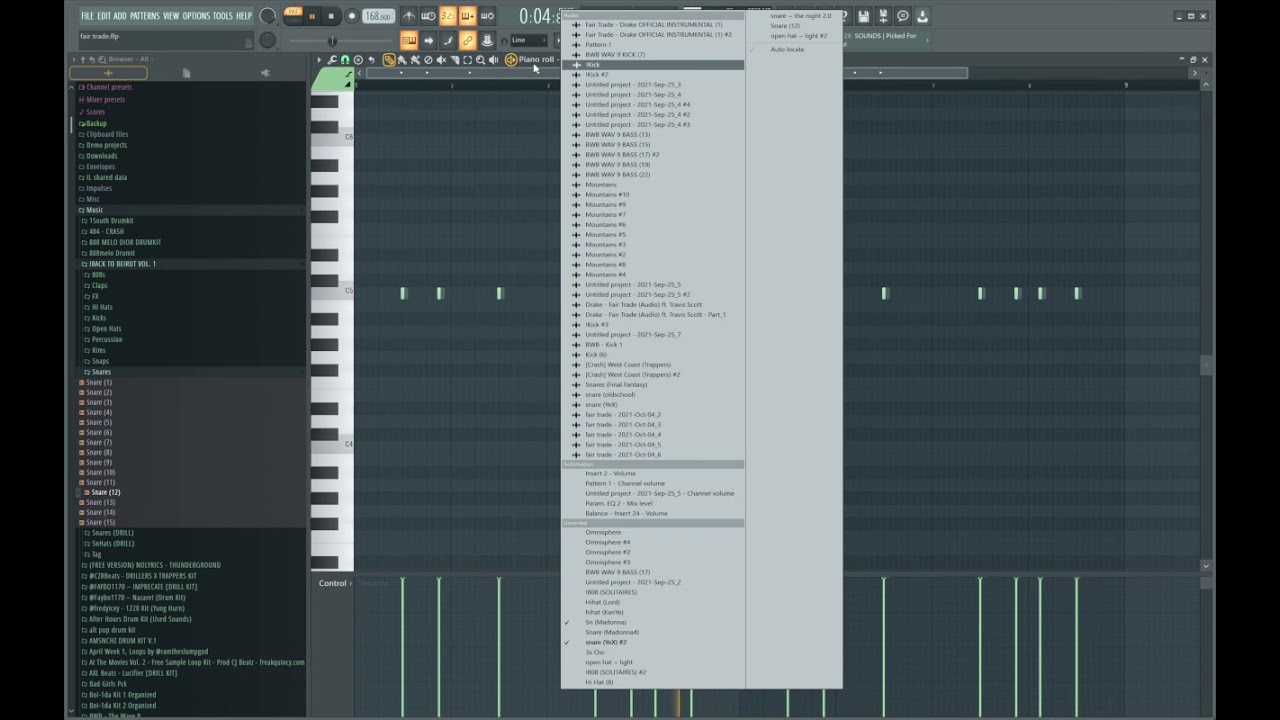Click the tempo field showing 168.000
1280x720 pixels.
click(x=378, y=17)
